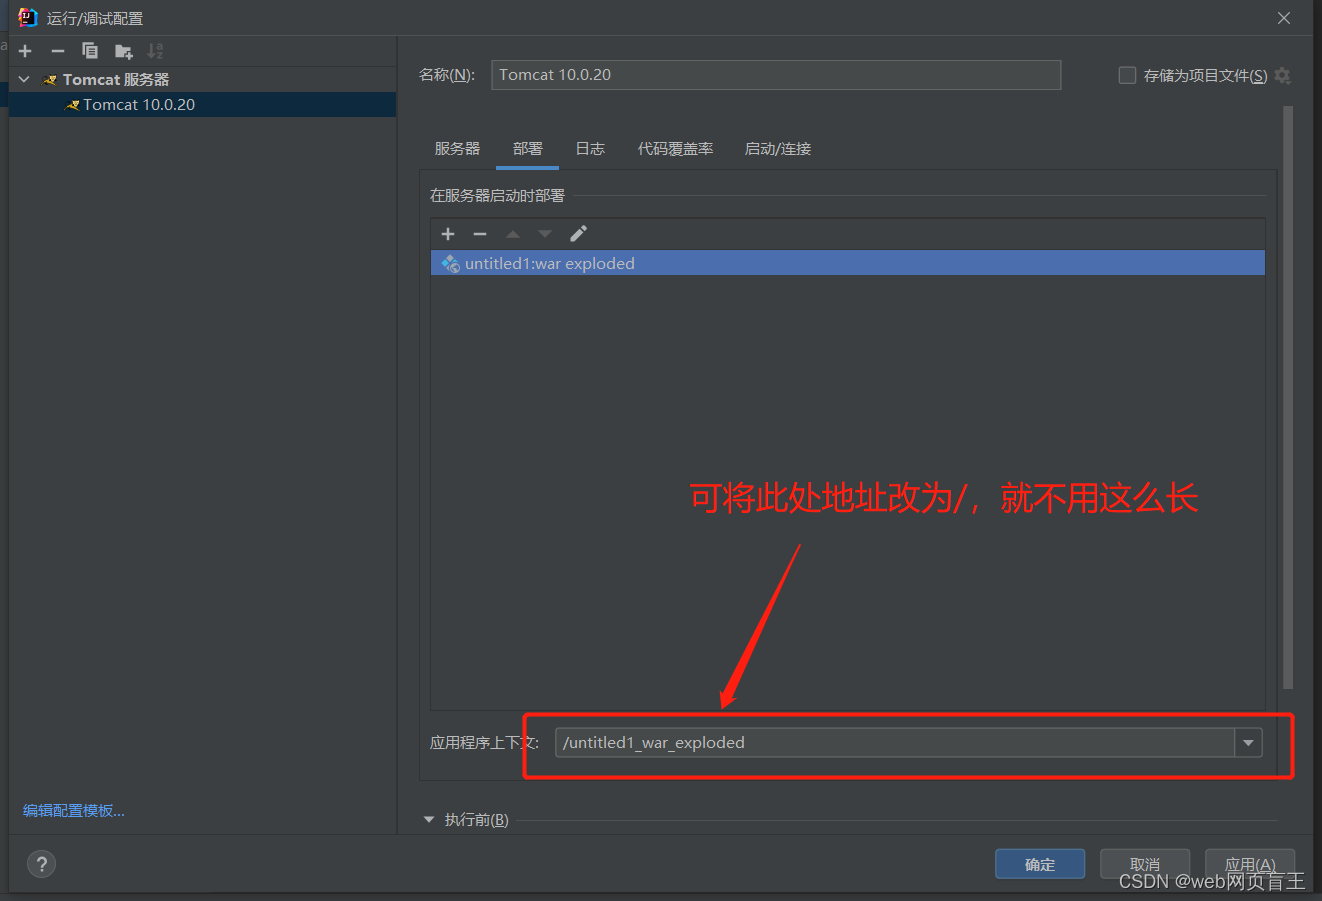Screen dimensions: 1322x901
Task: Collapse the Tomcat 服务器 tree node
Action: tap(24, 79)
